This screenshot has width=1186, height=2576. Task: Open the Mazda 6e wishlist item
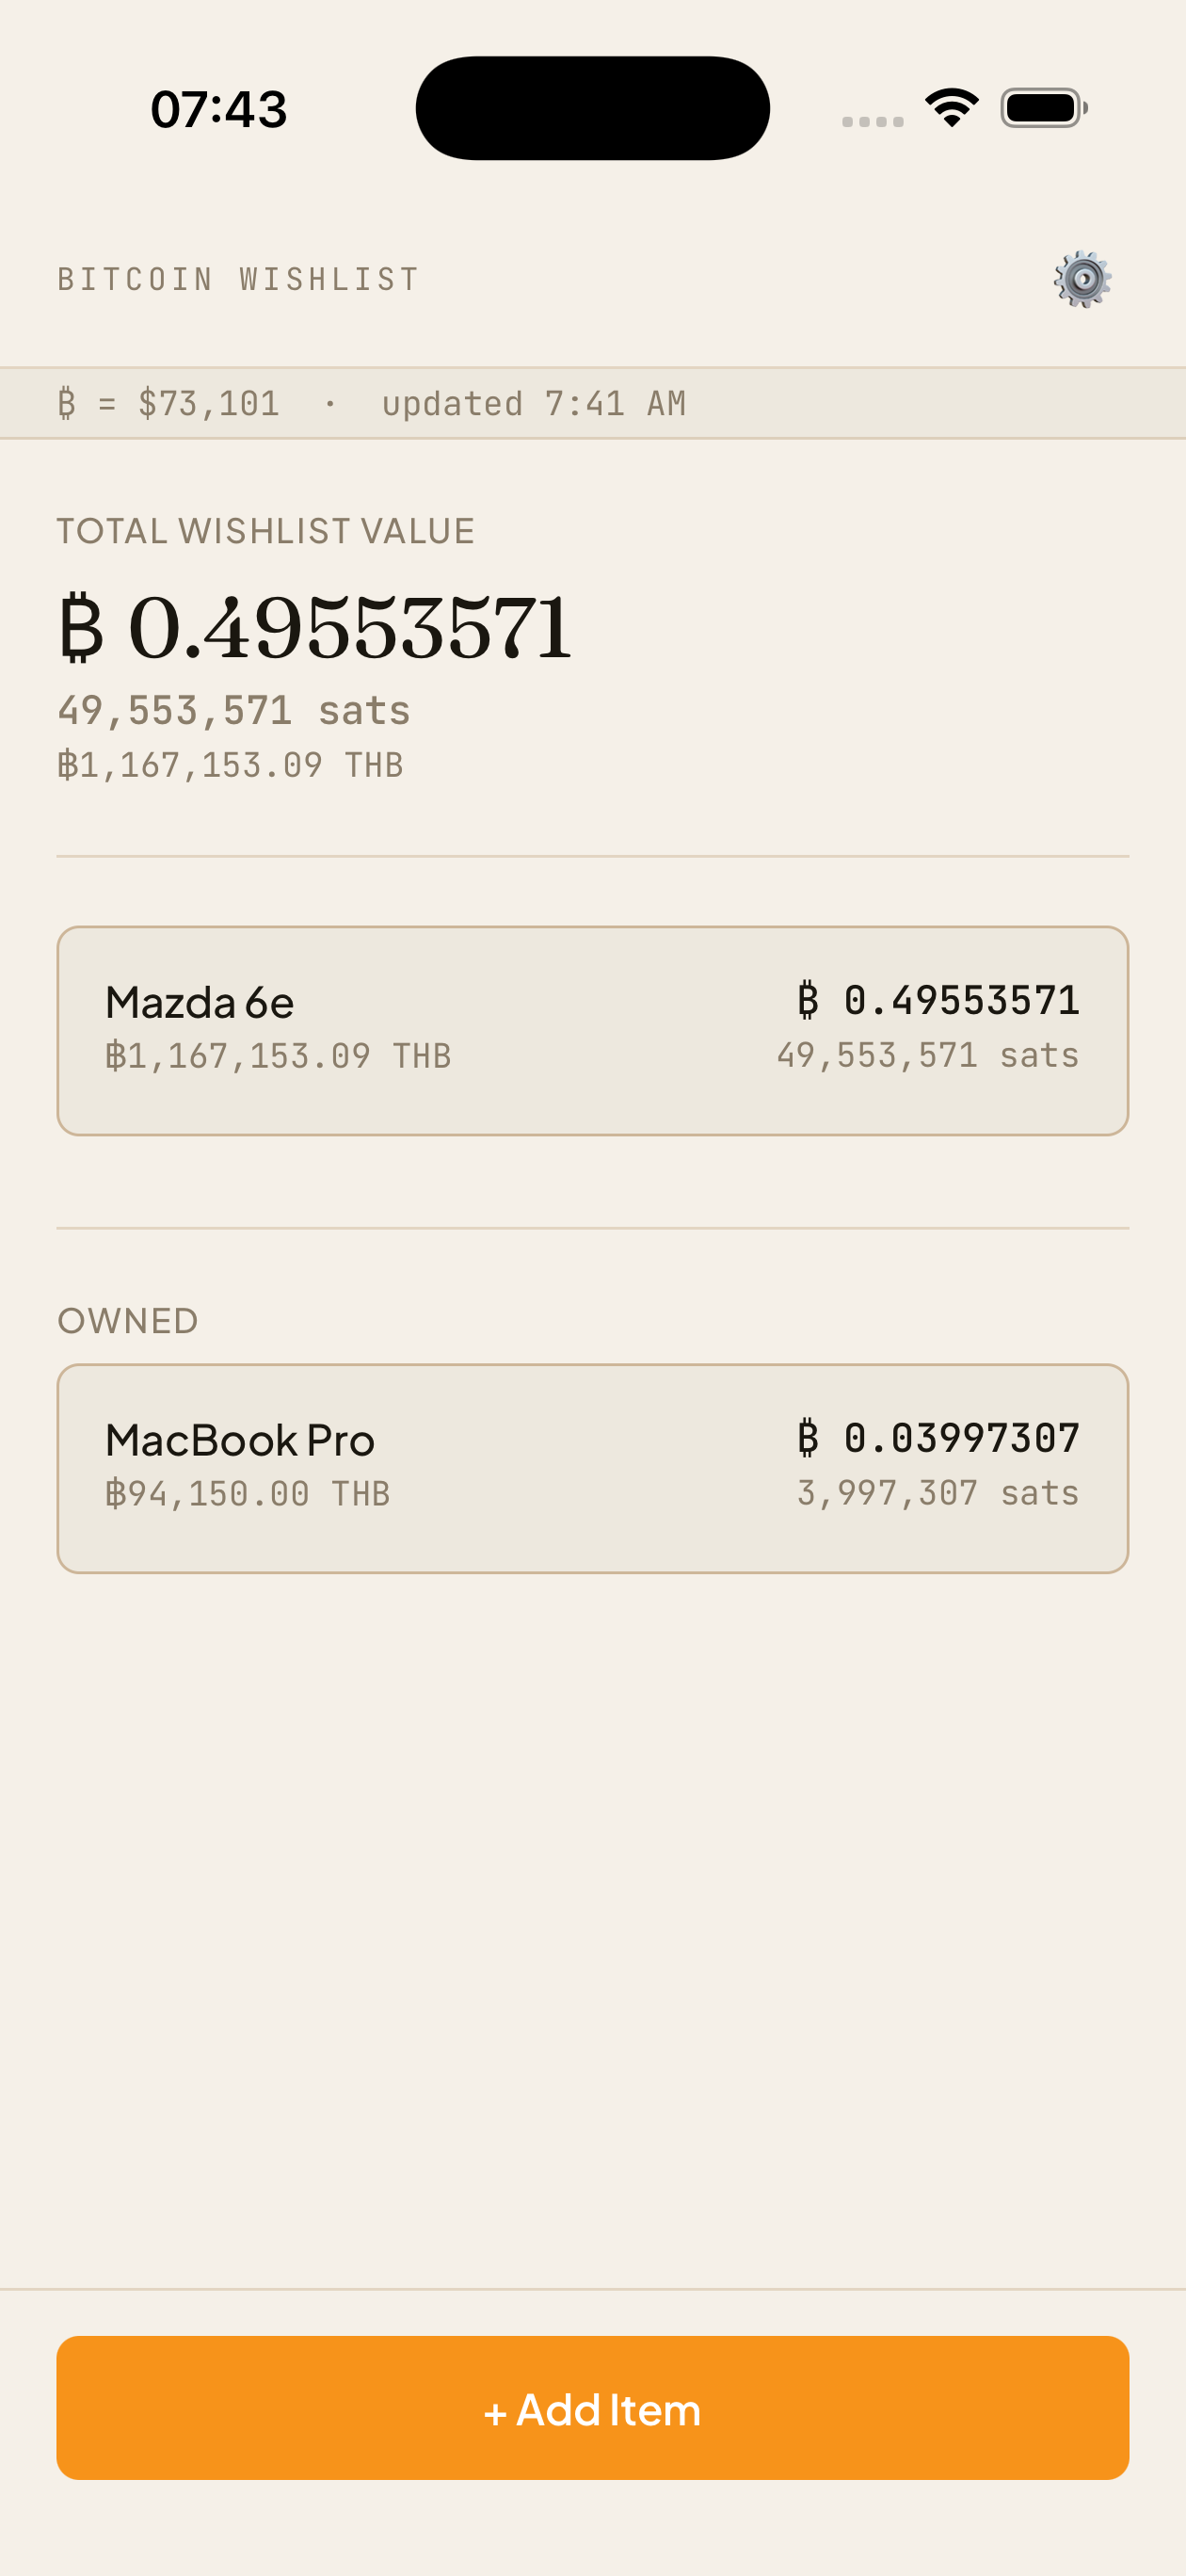(592, 1030)
